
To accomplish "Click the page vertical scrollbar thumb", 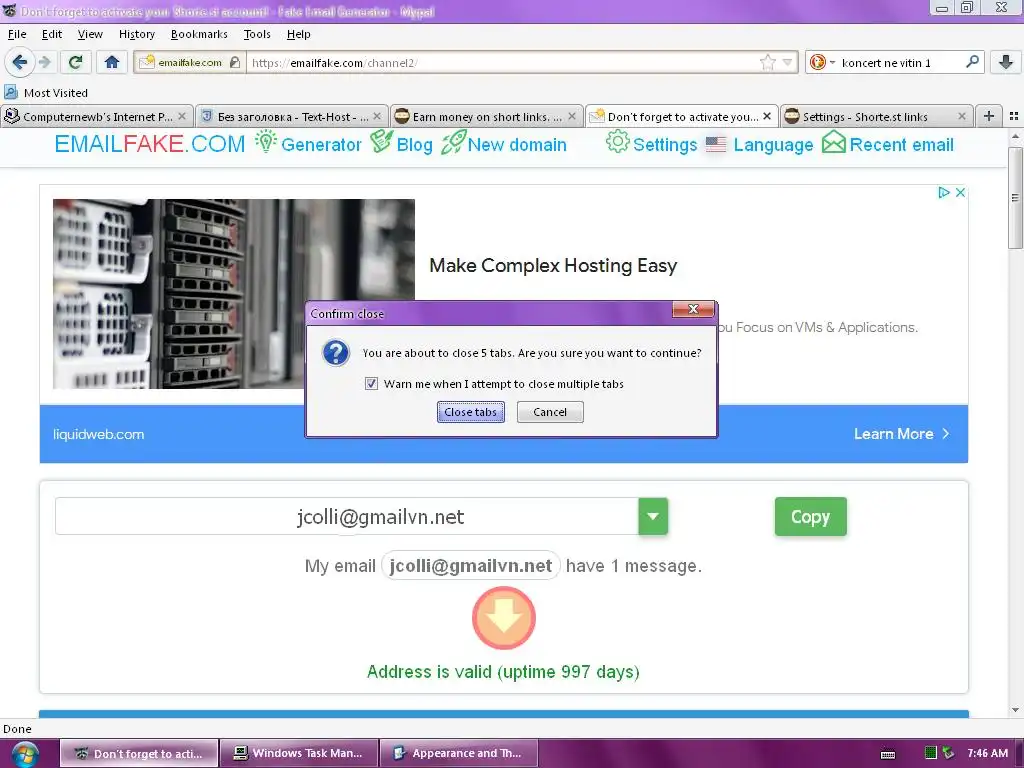I will click(1015, 198).
